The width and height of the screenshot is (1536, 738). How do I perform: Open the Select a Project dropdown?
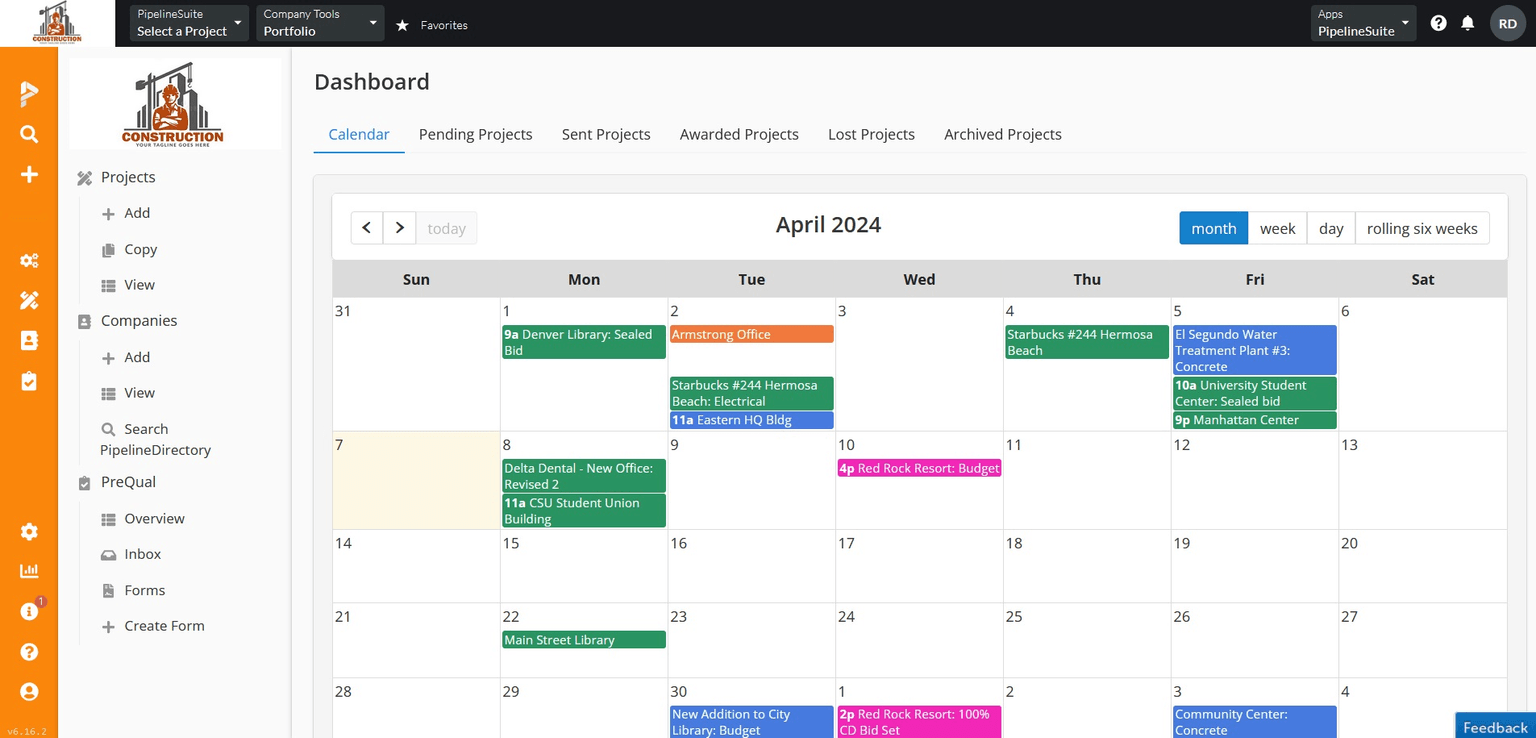[x=189, y=23]
